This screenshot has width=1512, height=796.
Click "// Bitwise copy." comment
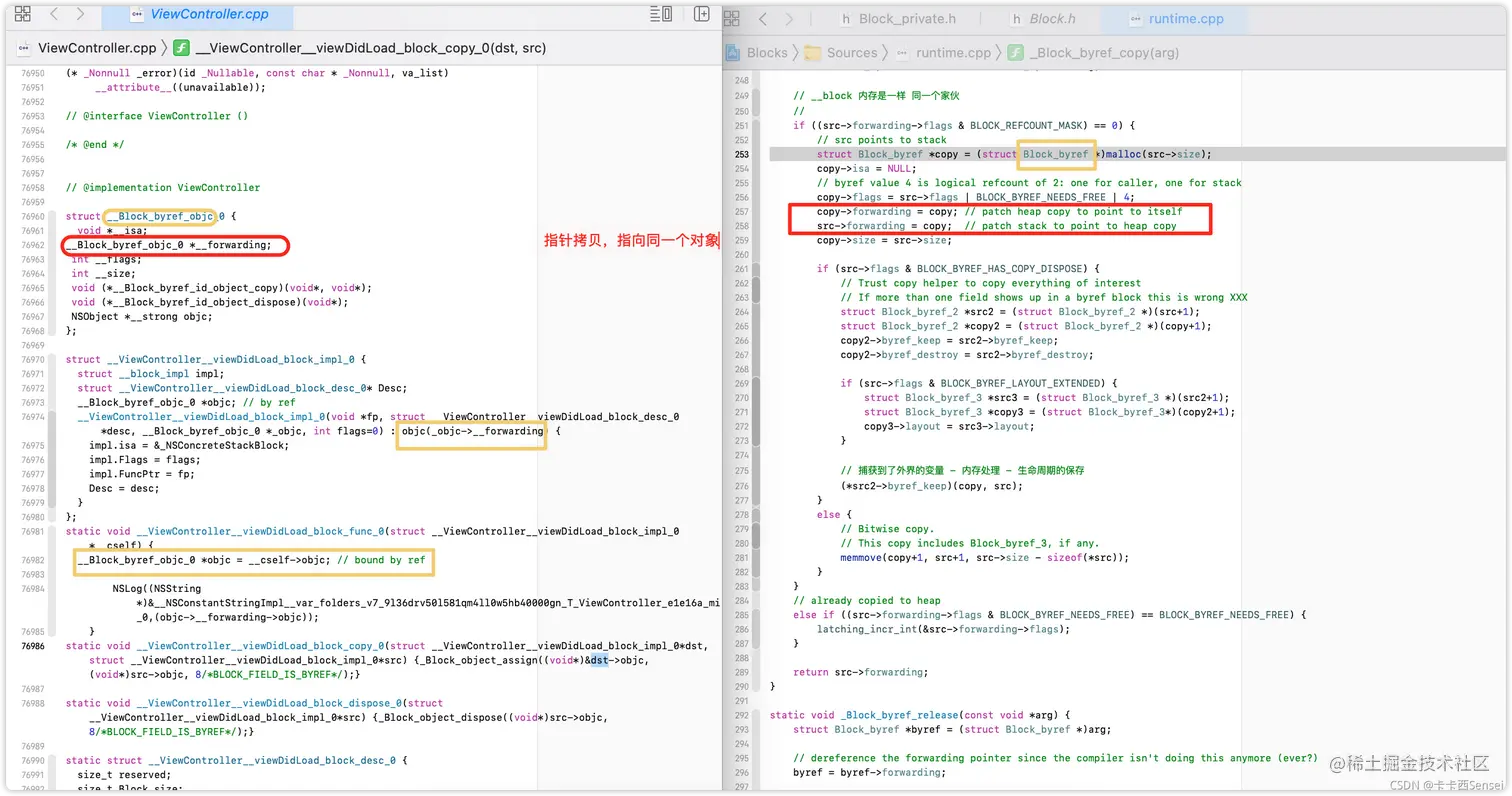[887, 529]
